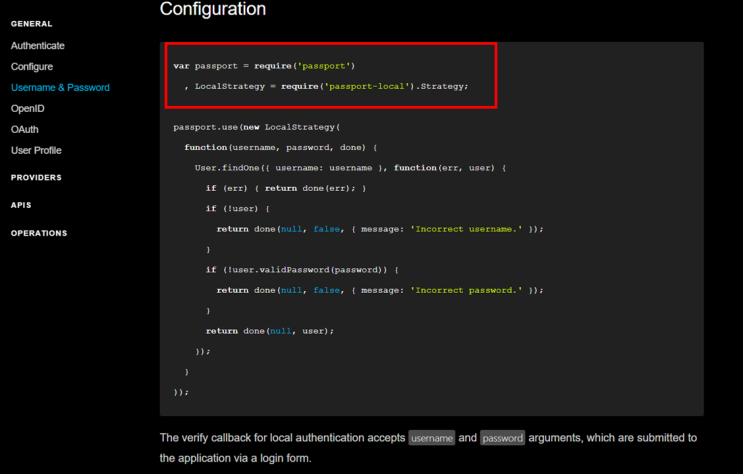Click the User.findOne code line

350,168
